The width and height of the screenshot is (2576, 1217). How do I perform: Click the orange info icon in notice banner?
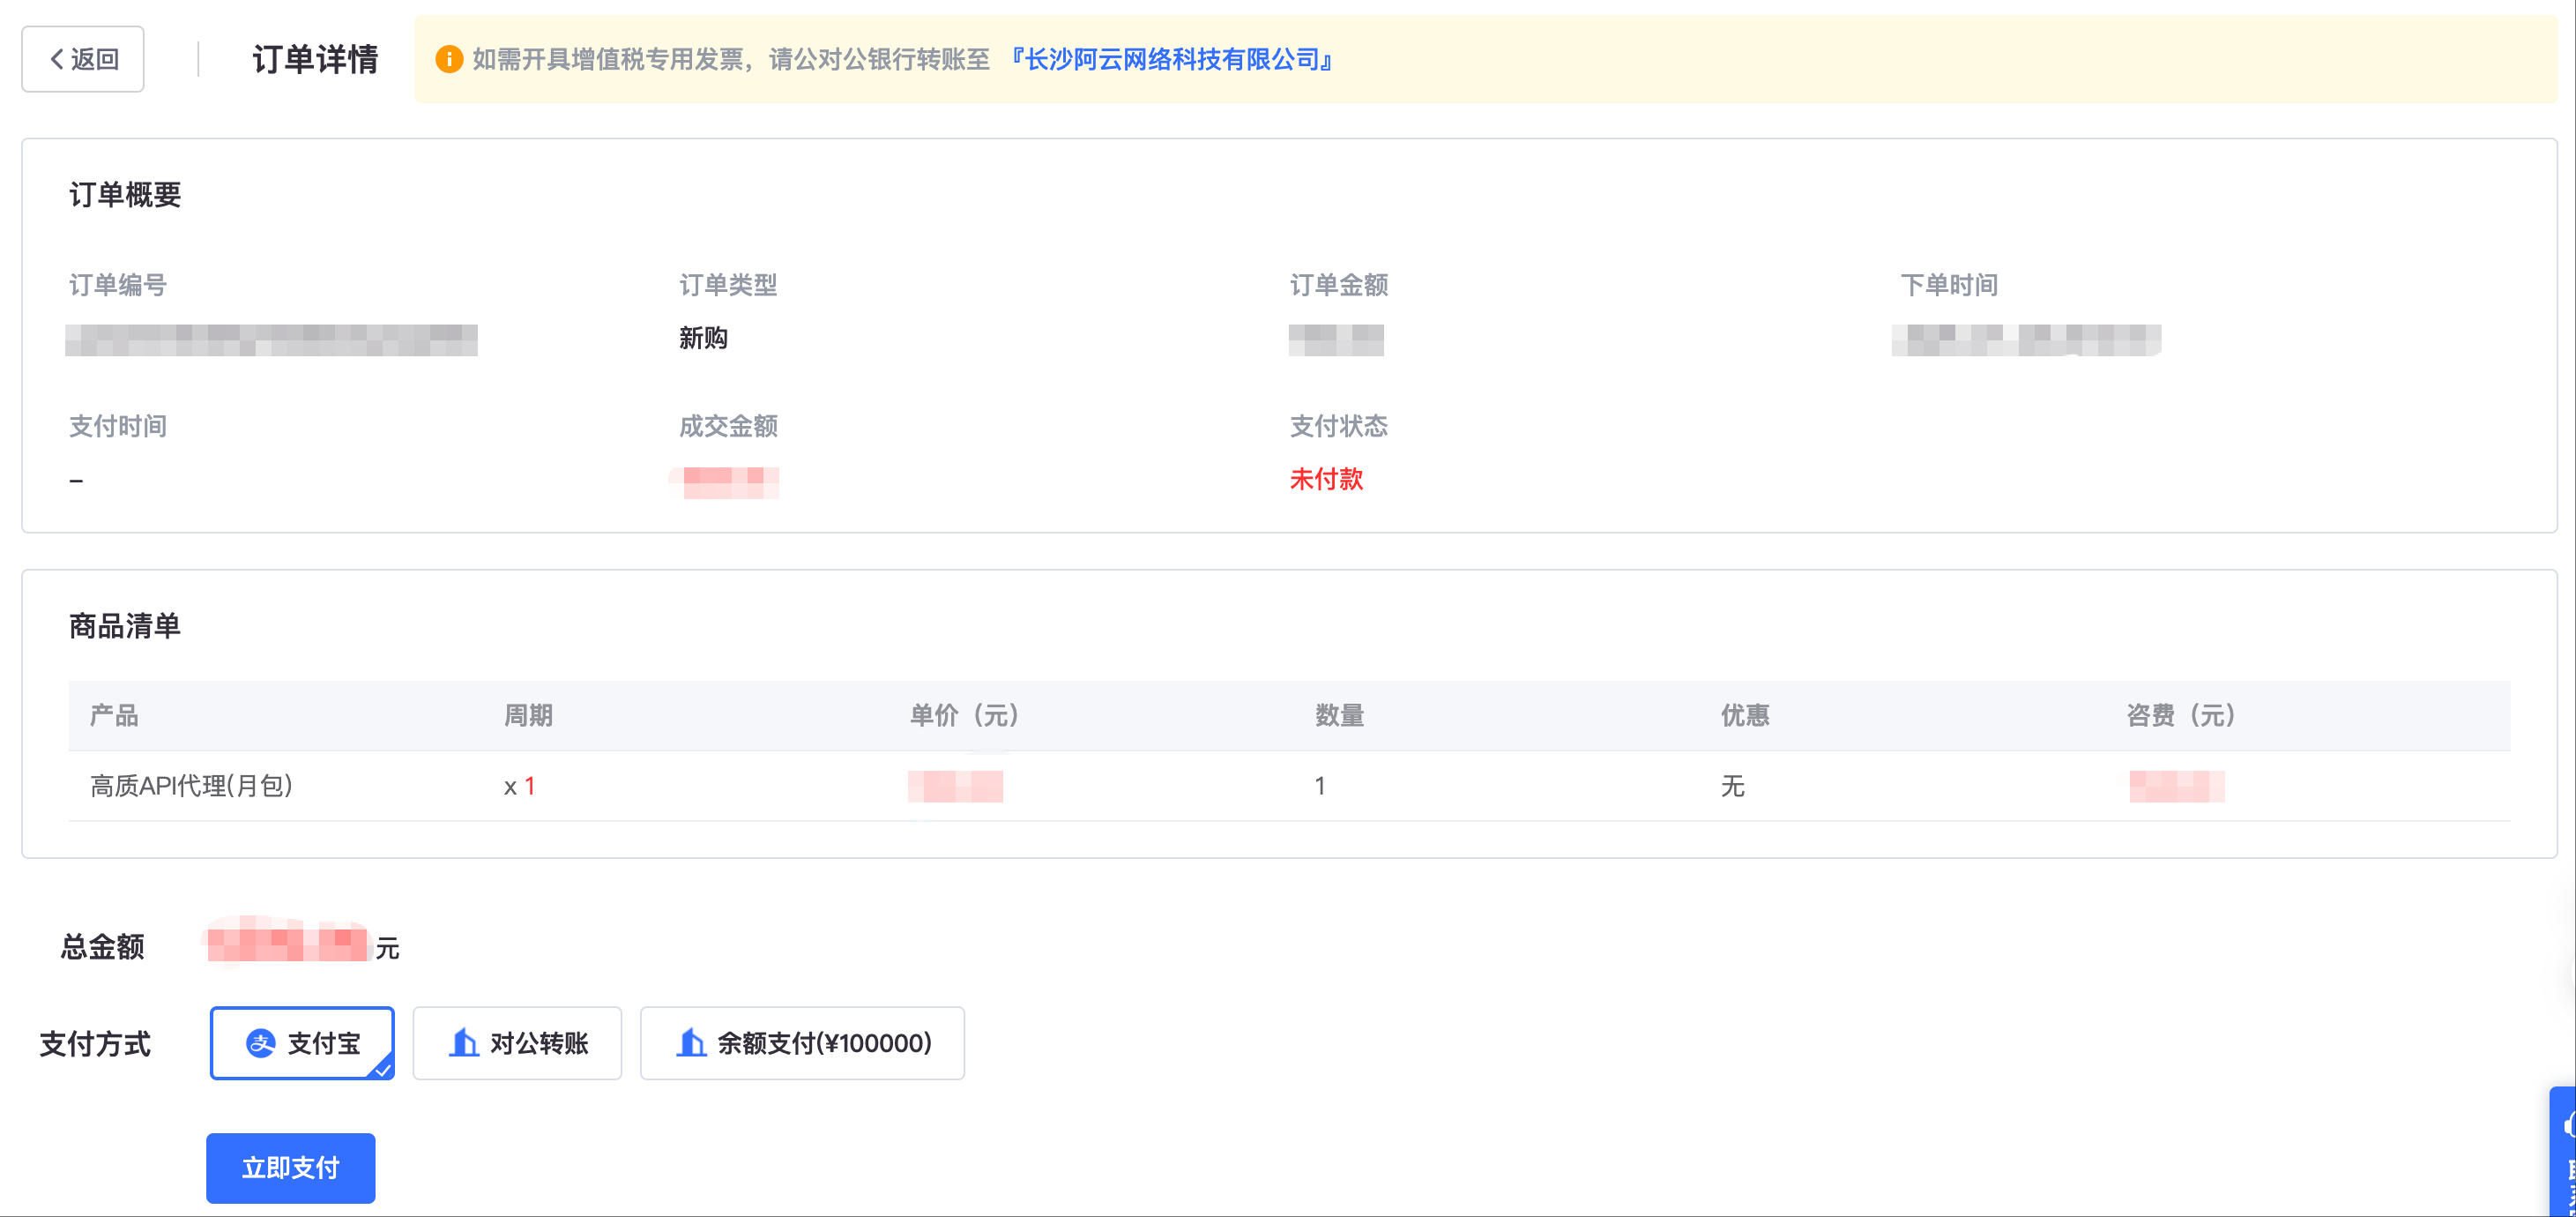[449, 59]
